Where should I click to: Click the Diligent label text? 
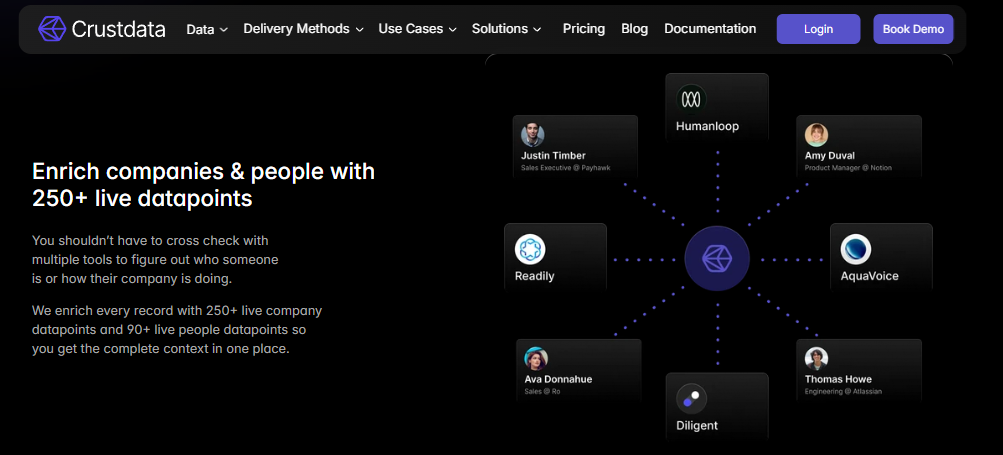tap(697, 426)
